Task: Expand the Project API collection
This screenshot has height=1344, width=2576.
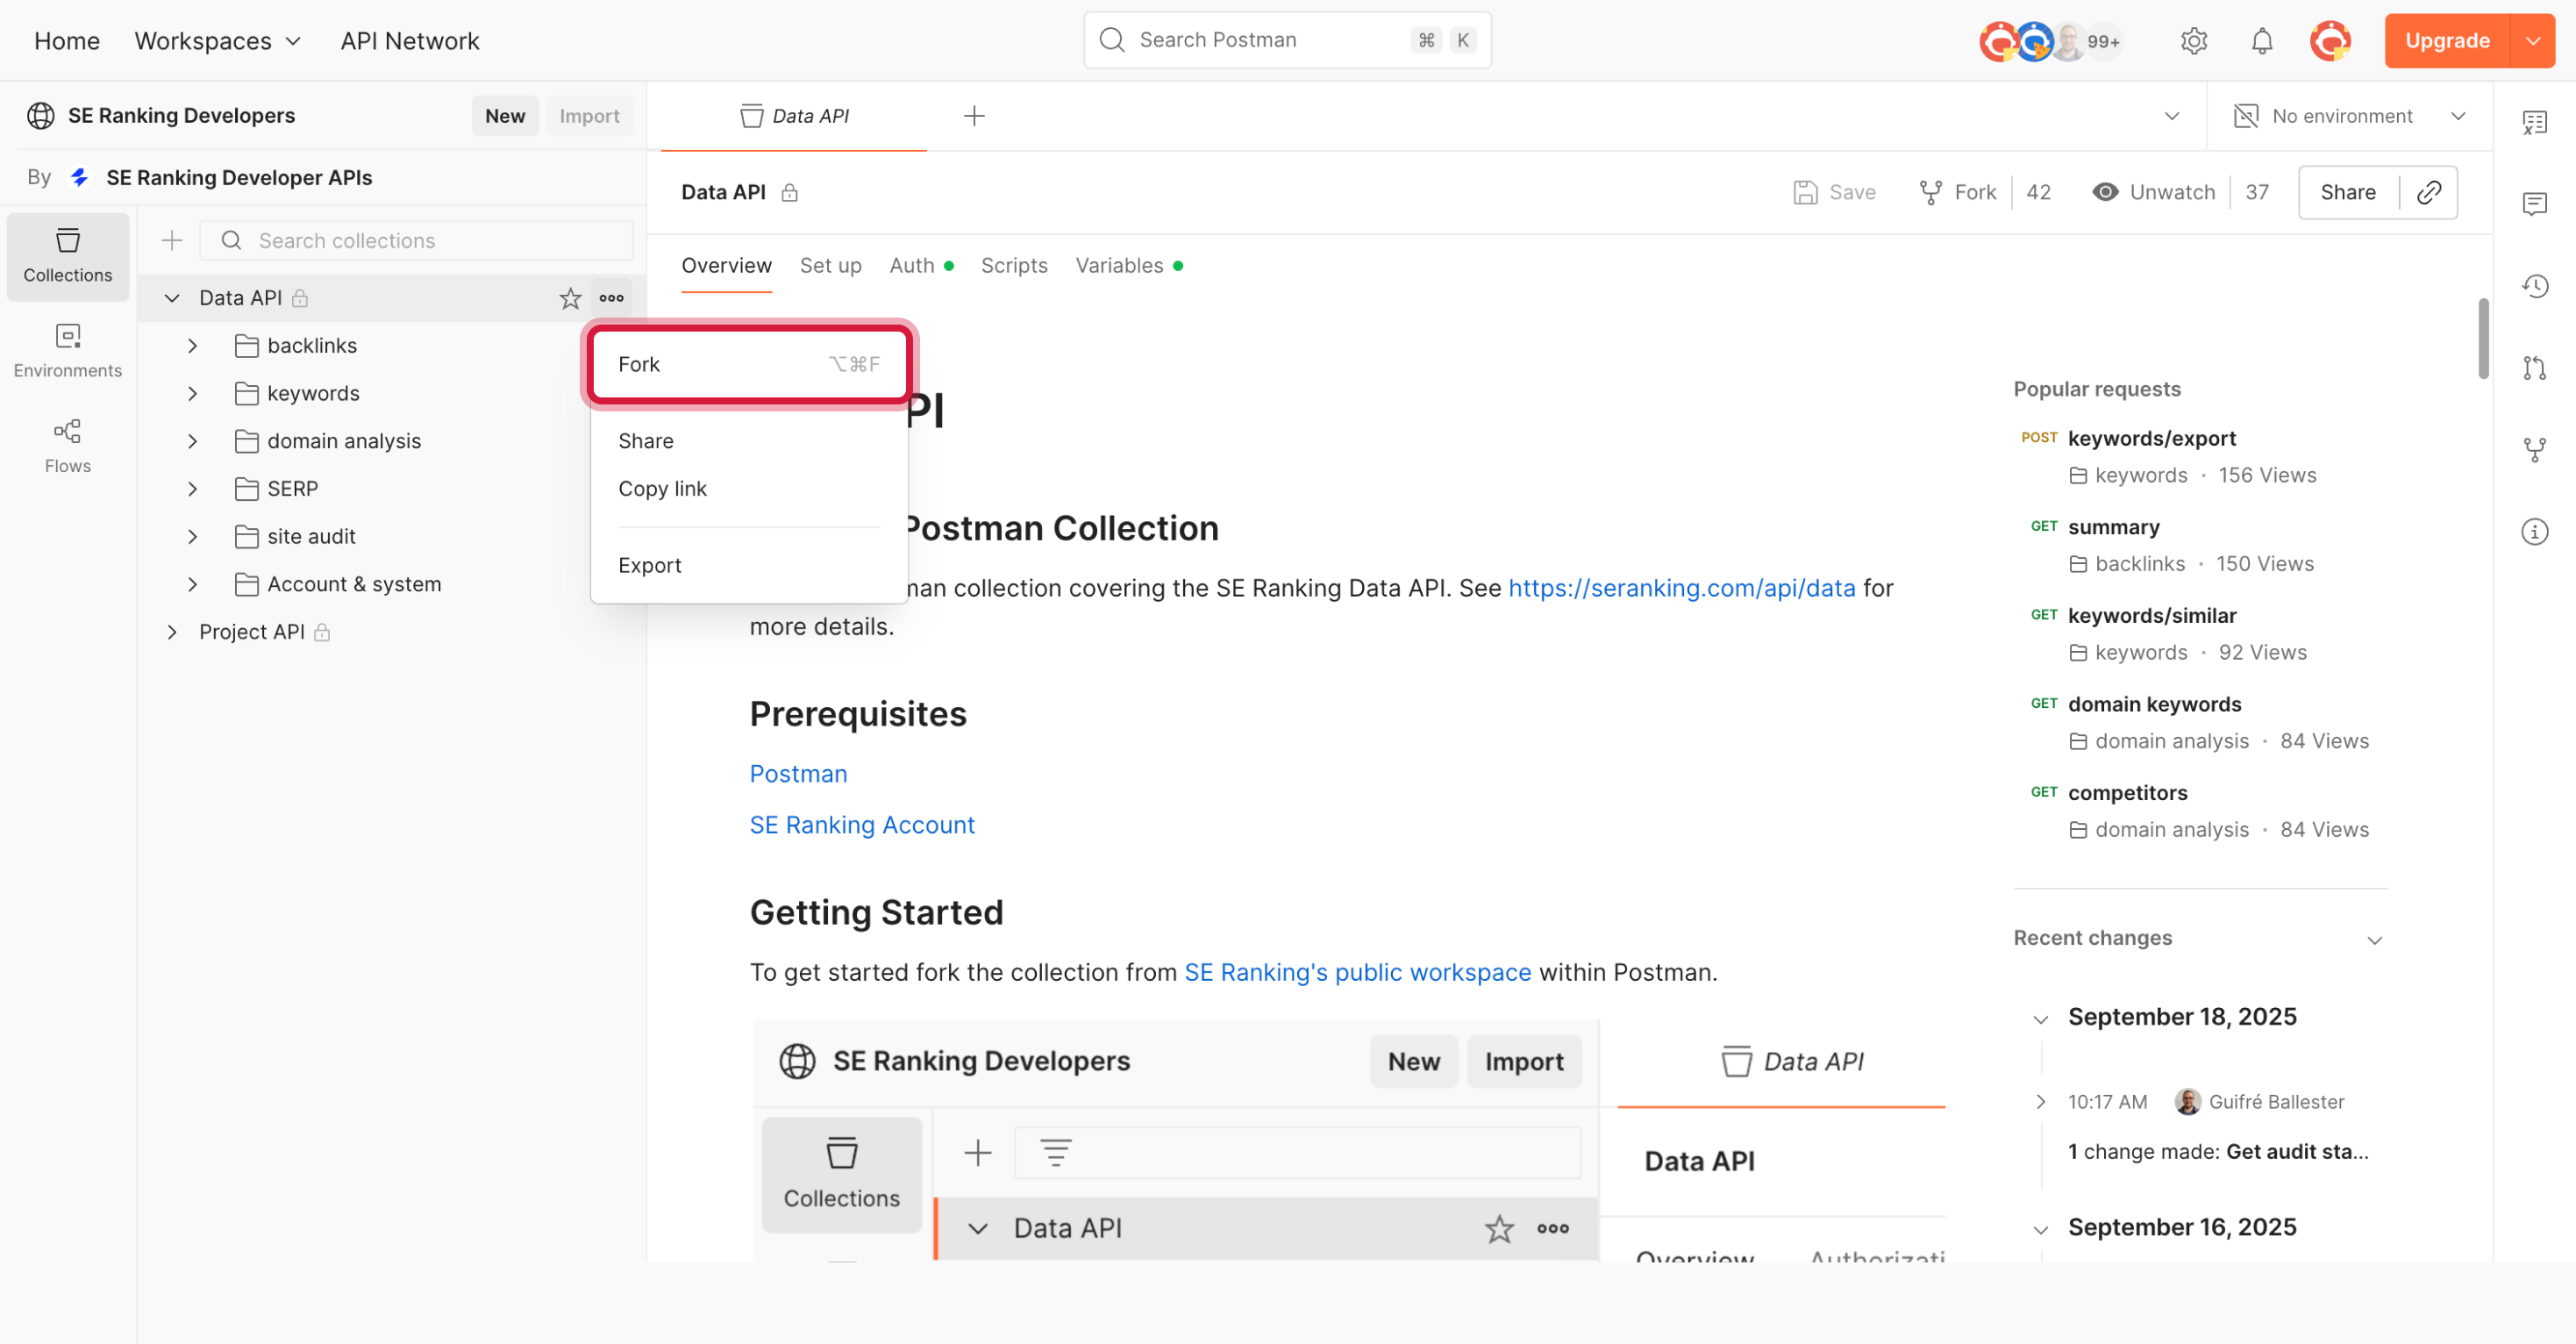Action: click(172, 632)
